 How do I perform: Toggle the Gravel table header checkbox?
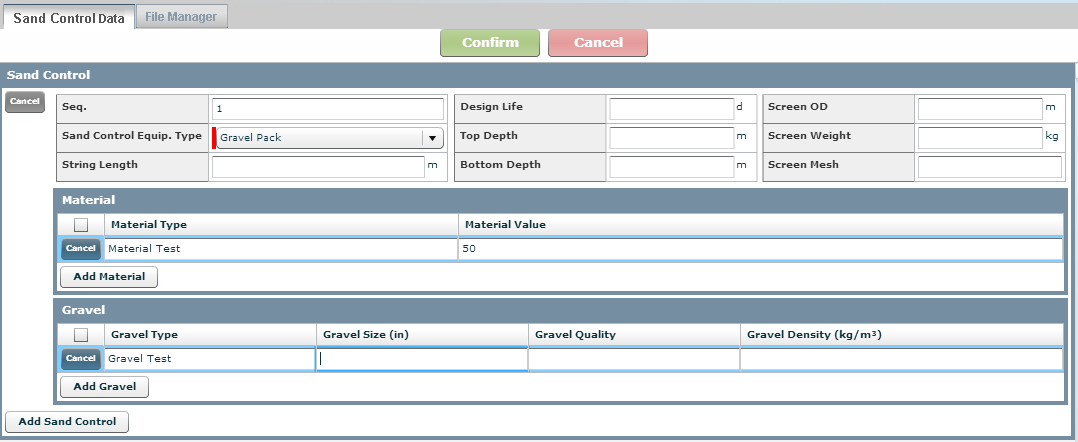[81, 335]
